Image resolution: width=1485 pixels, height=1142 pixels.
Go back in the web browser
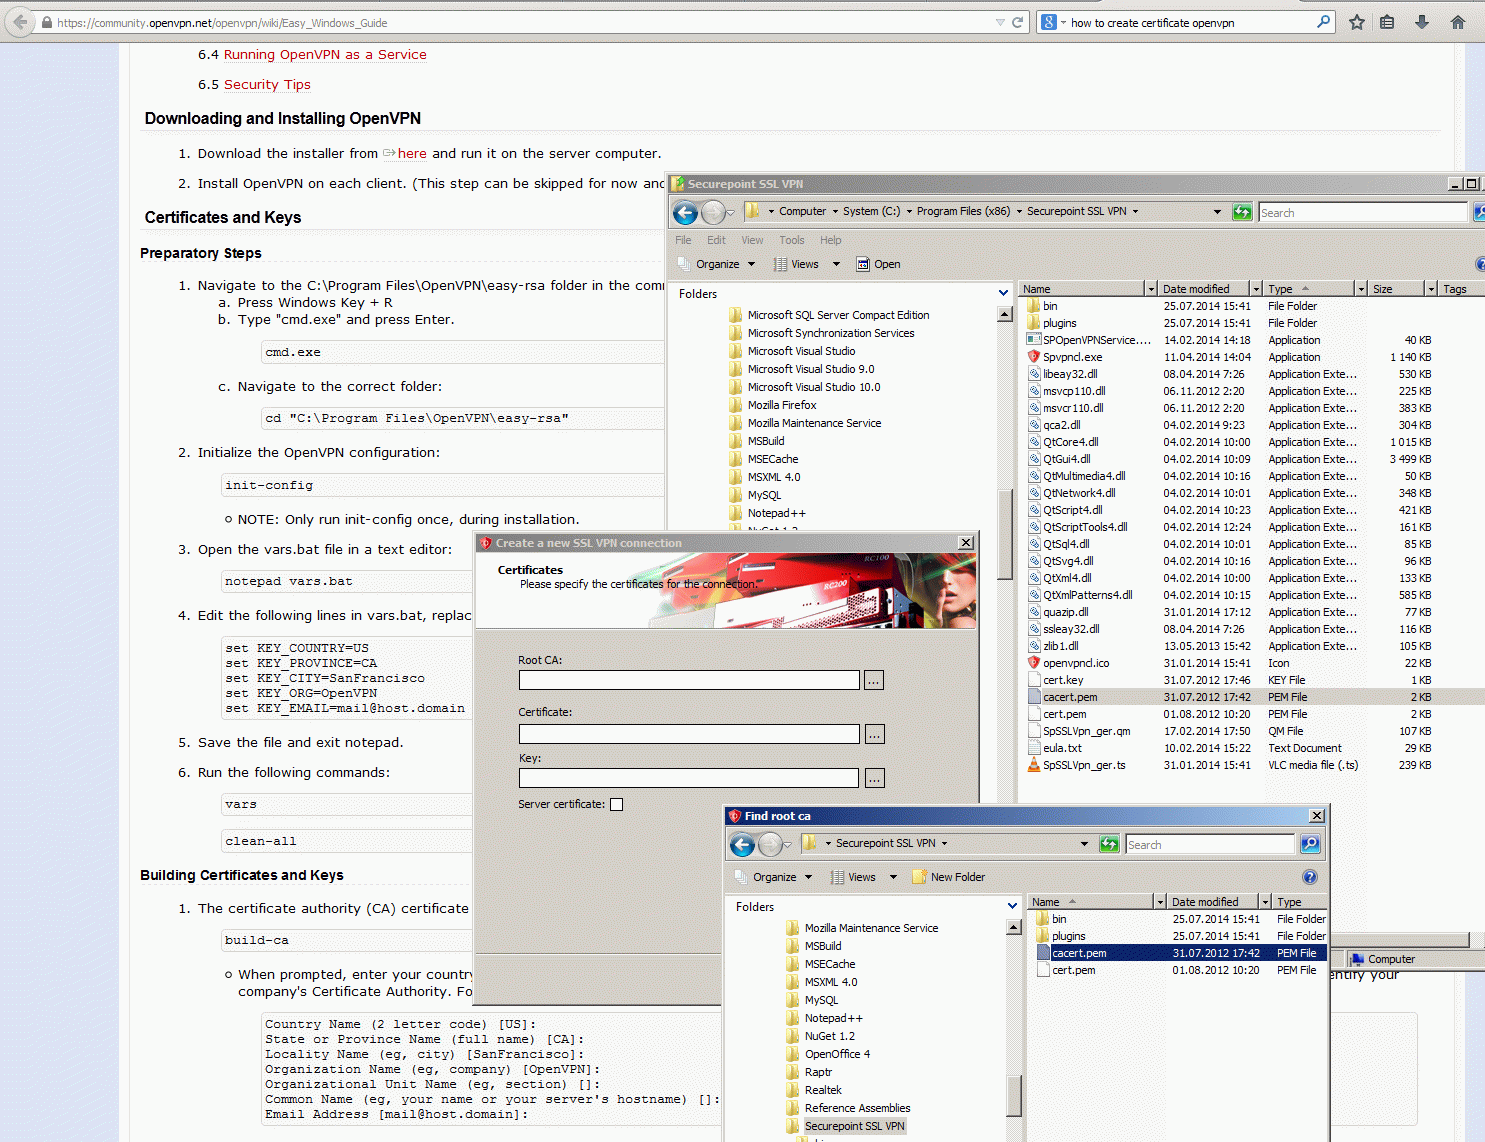point(20,22)
